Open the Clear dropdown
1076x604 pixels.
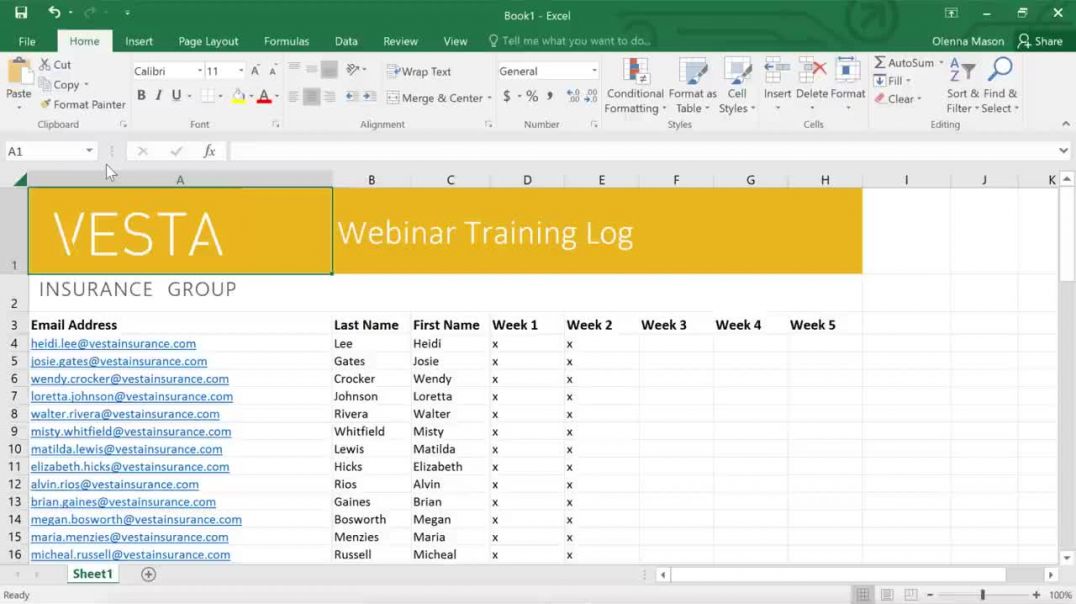pyautogui.click(x=898, y=99)
